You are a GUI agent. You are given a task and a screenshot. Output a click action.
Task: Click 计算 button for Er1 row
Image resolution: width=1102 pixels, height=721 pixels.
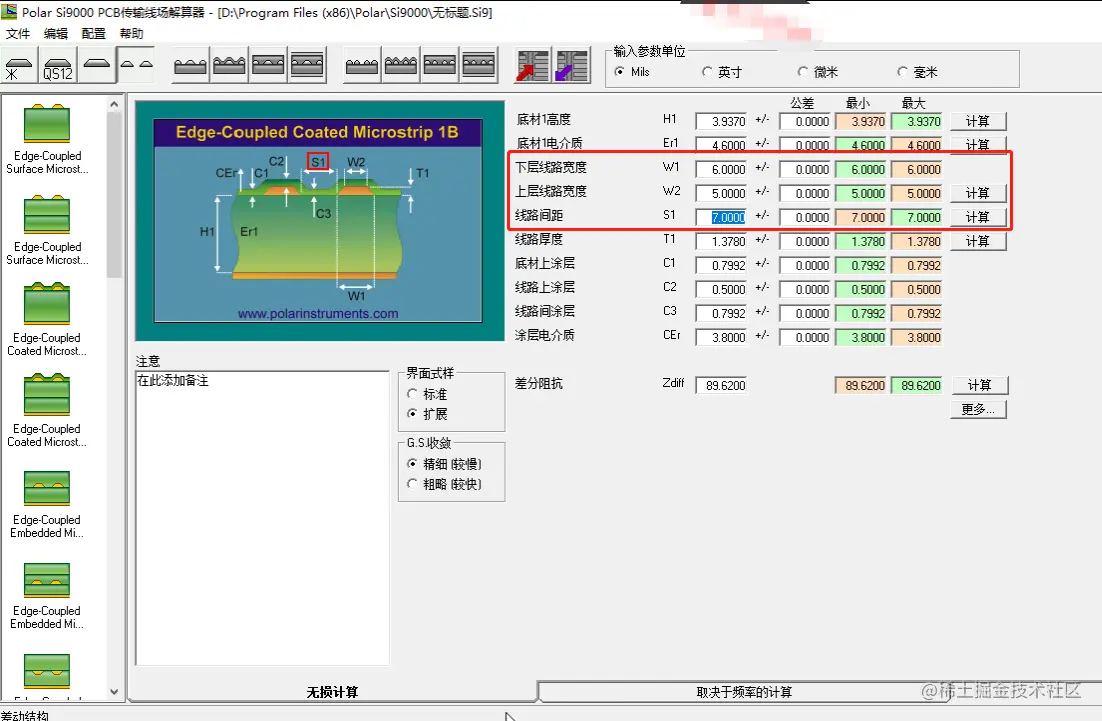point(978,145)
